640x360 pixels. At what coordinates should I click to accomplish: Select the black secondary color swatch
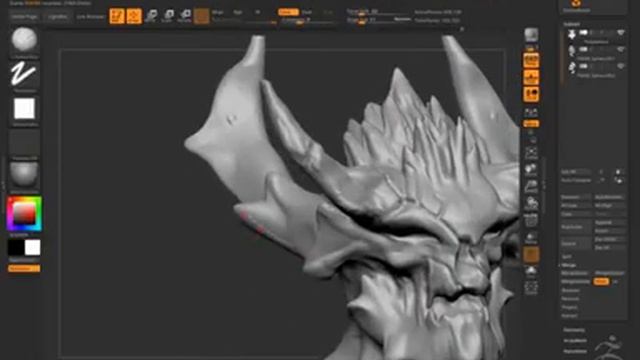[16, 247]
